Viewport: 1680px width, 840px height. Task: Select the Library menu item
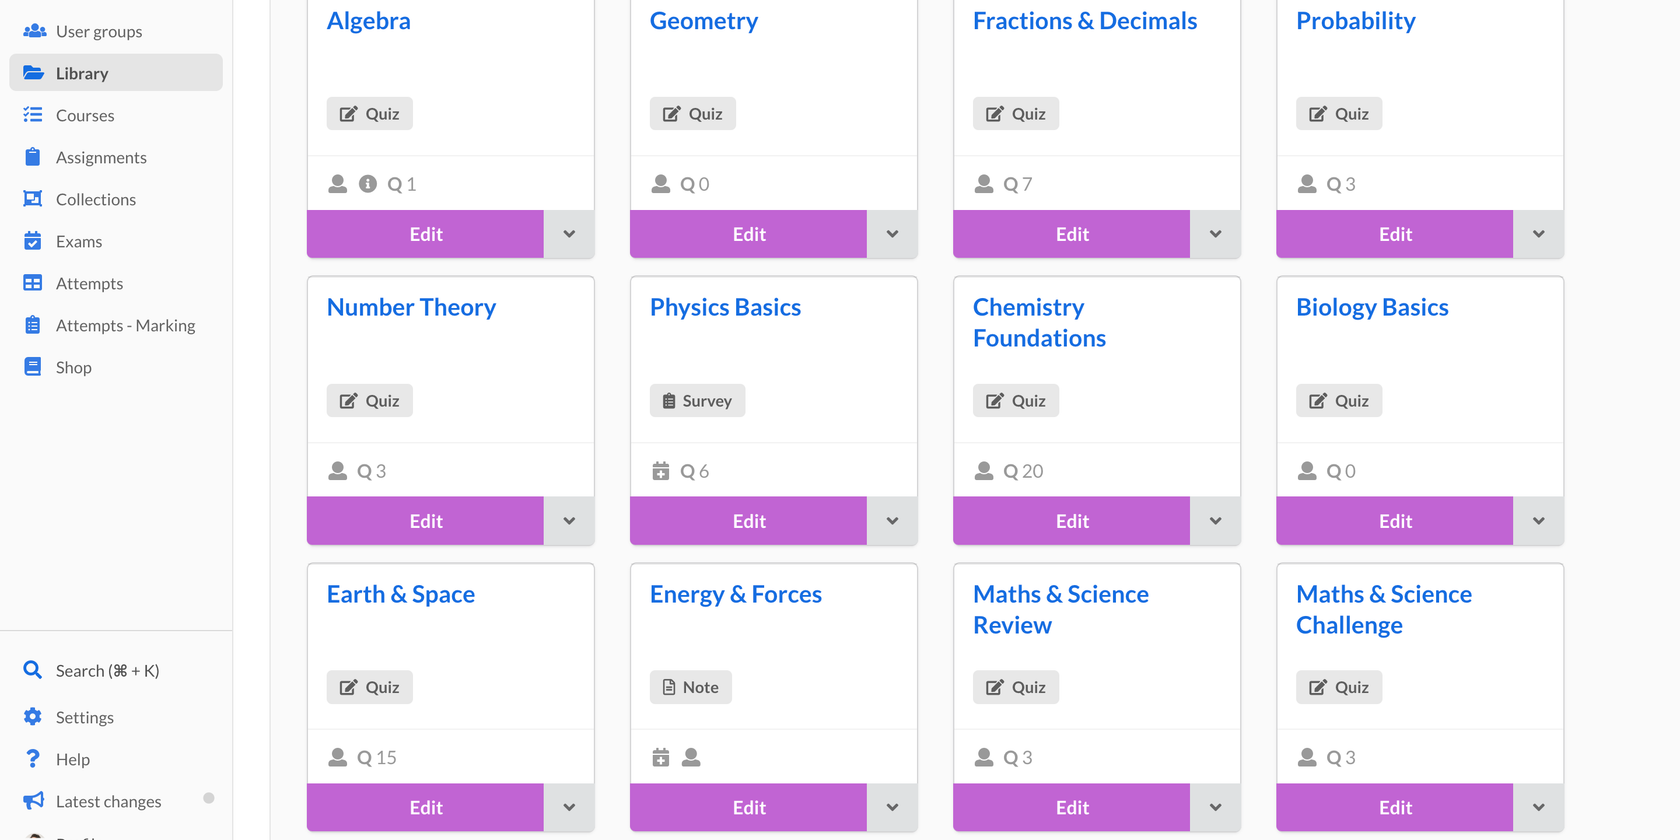82,73
